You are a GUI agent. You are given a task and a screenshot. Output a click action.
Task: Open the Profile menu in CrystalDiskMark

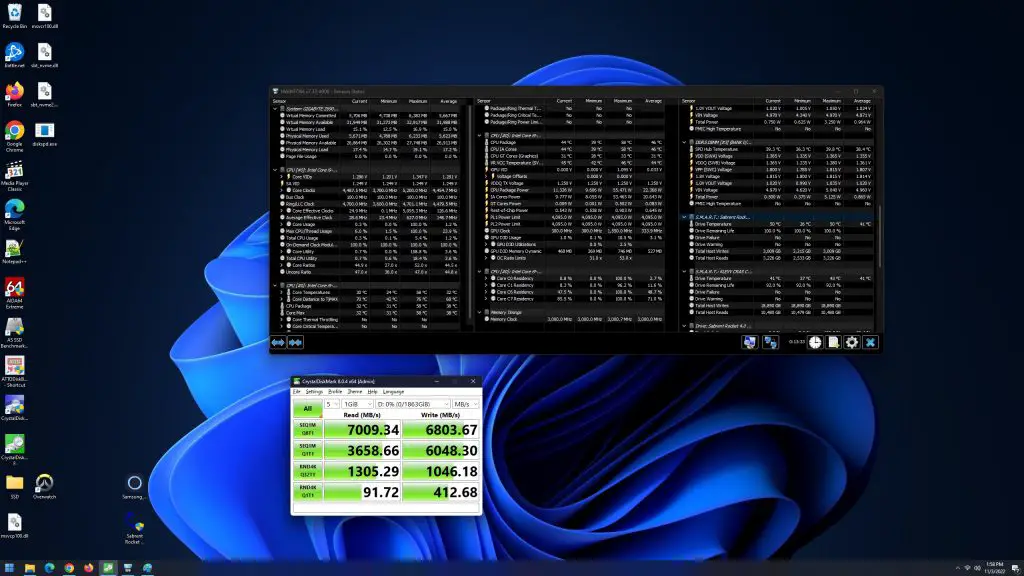(335, 392)
